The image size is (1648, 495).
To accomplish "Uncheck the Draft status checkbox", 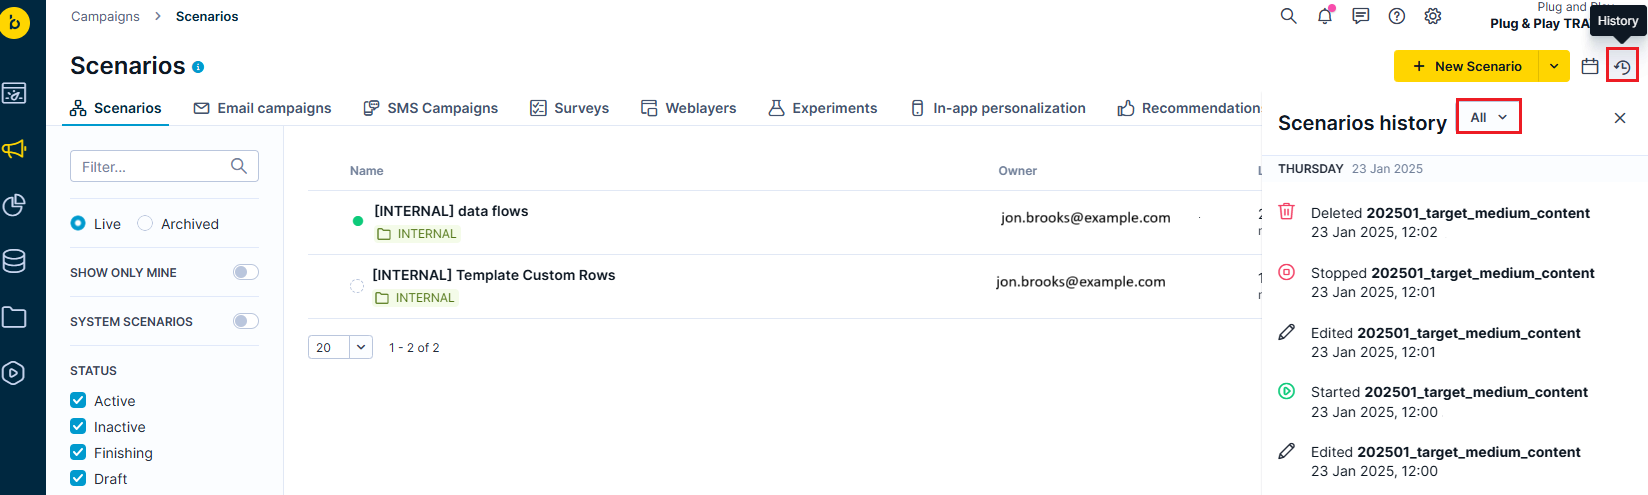I will pyautogui.click(x=78, y=478).
